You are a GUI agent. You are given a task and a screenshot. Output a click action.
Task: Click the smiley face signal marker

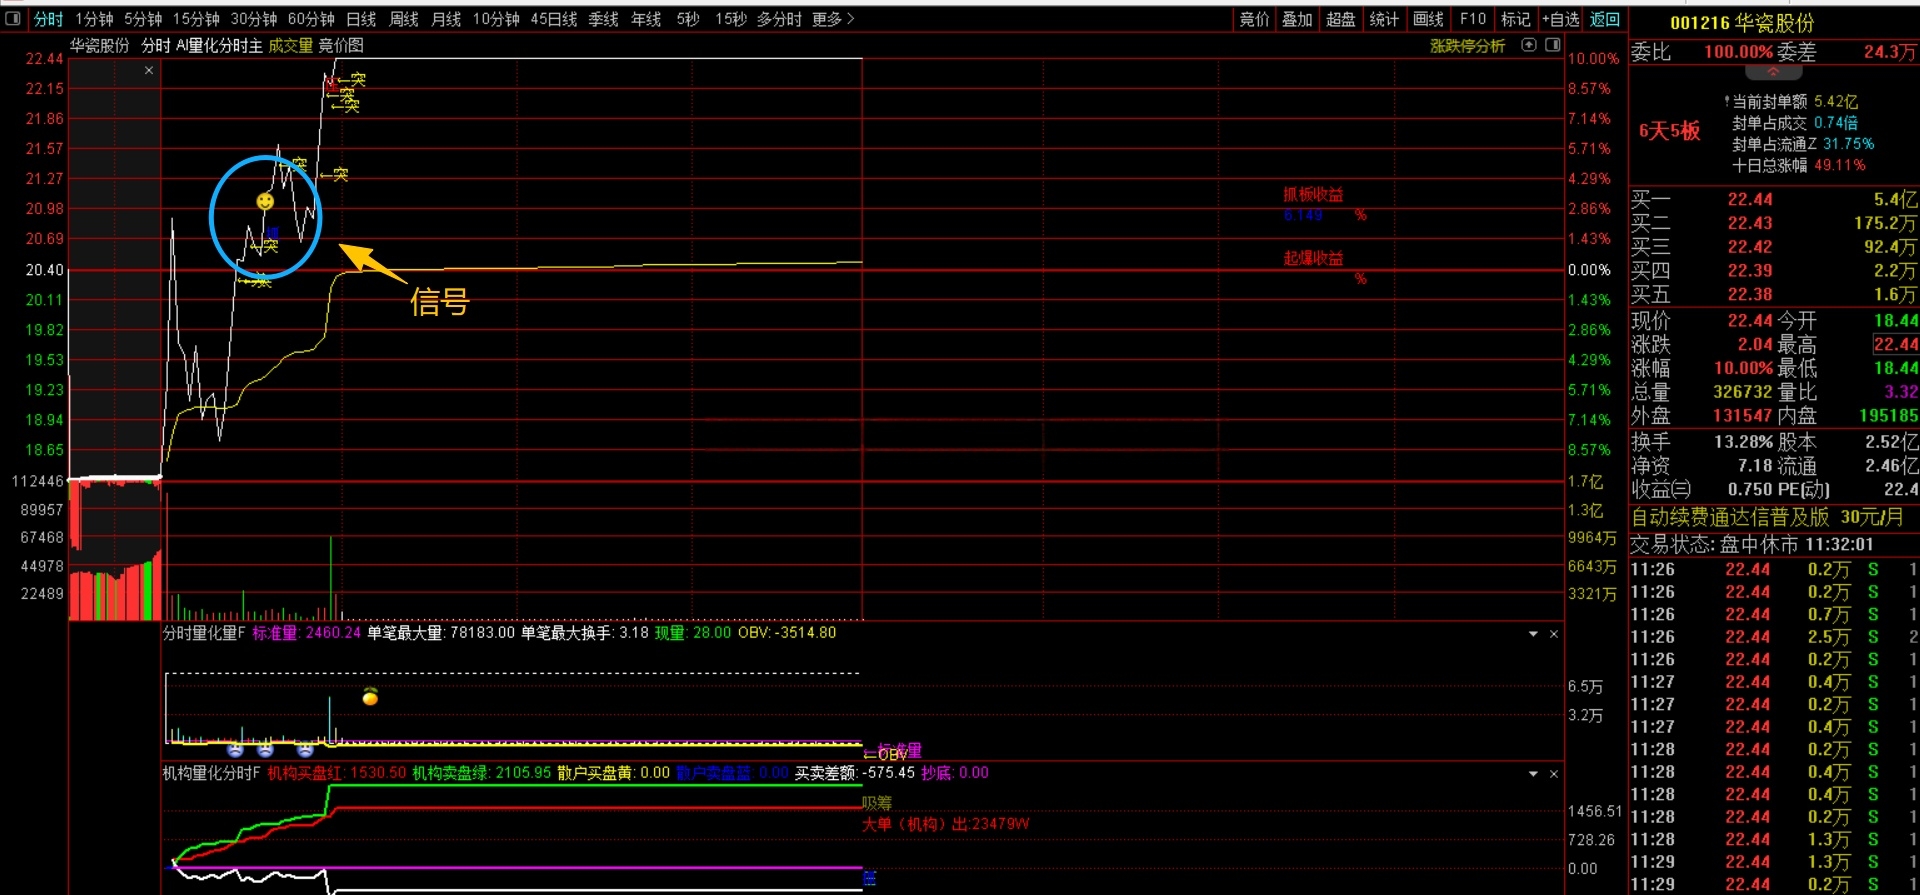[265, 202]
